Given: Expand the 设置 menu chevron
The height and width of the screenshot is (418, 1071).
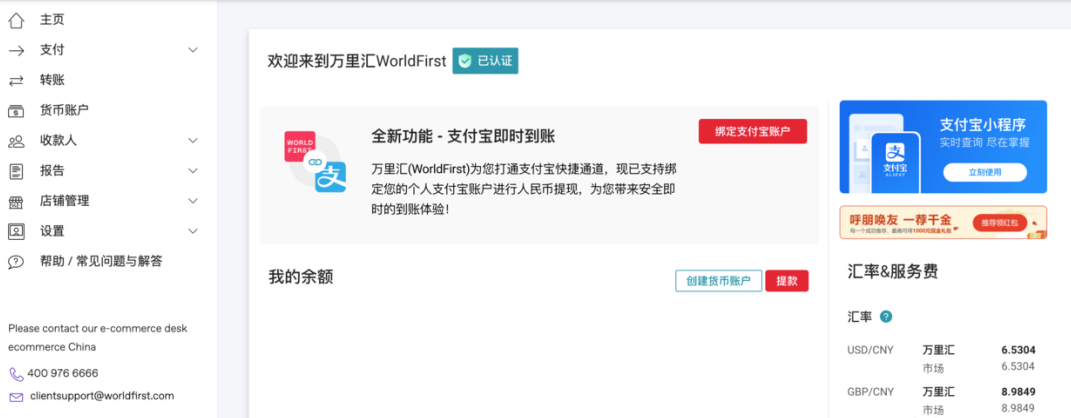Looking at the screenshot, I should (x=193, y=232).
